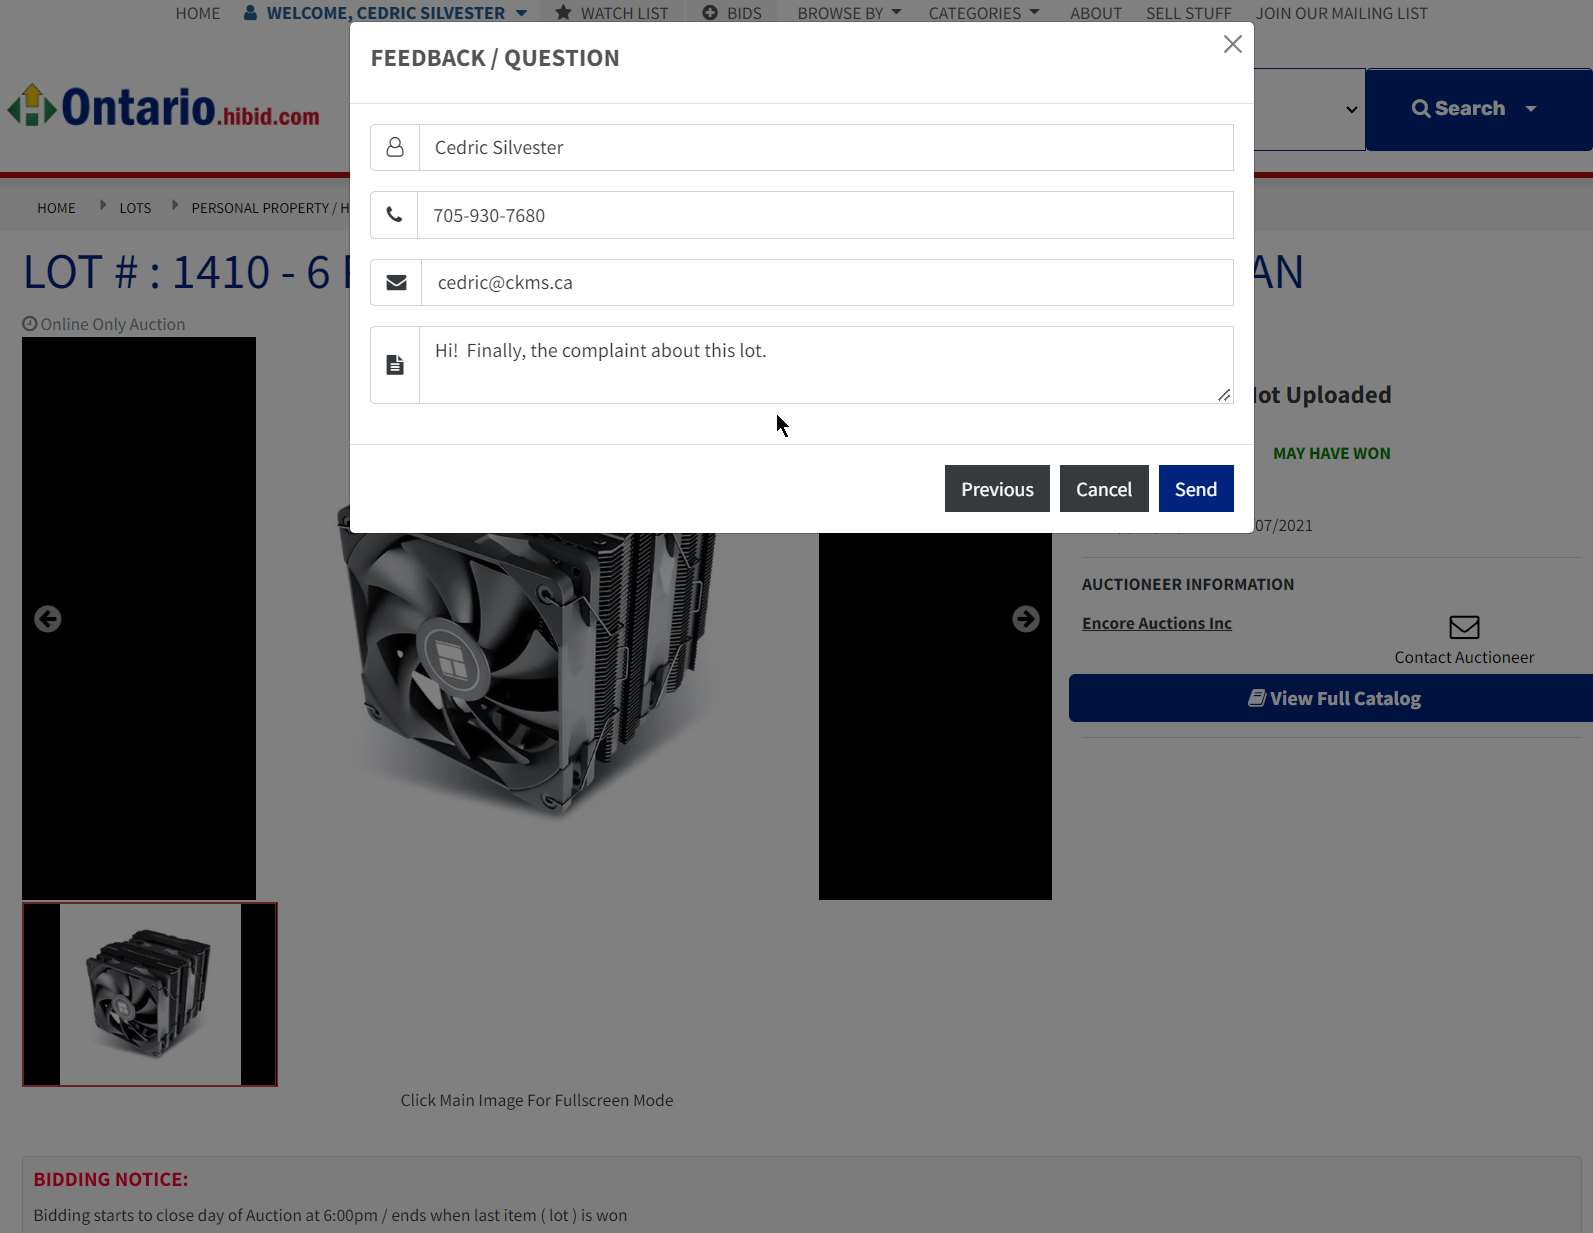Select the CPU cooler thumbnail image
The height and width of the screenshot is (1233, 1593).
[150, 994]
